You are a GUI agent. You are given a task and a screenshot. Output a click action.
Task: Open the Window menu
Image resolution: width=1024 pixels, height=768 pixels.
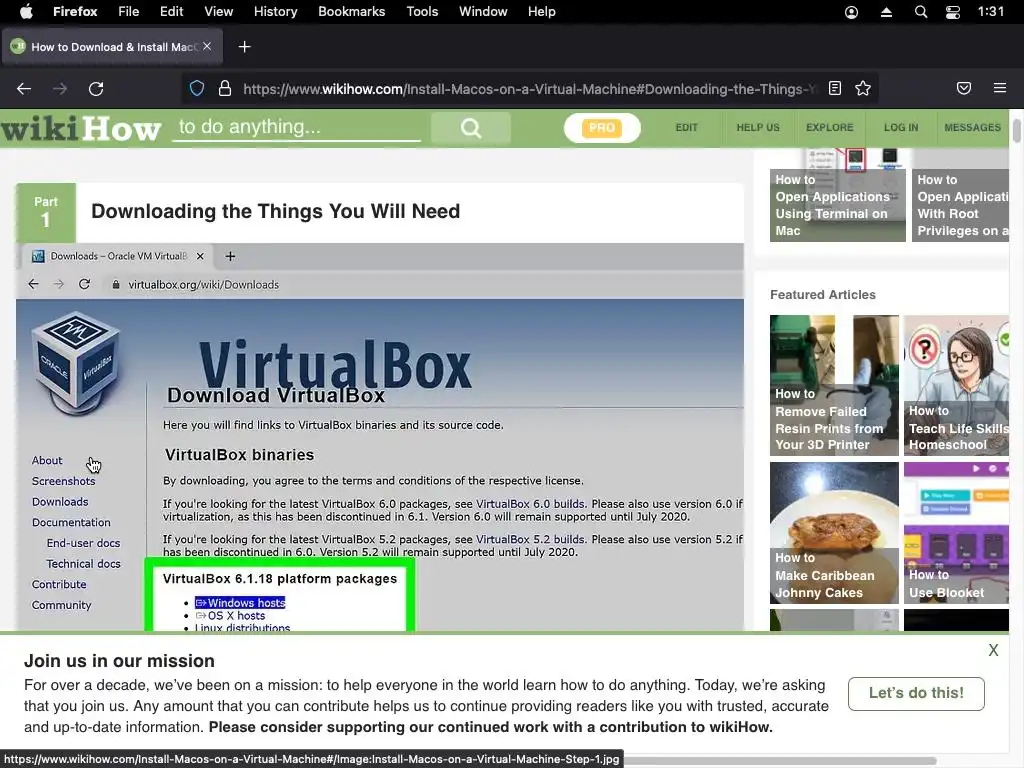(483, 12)
